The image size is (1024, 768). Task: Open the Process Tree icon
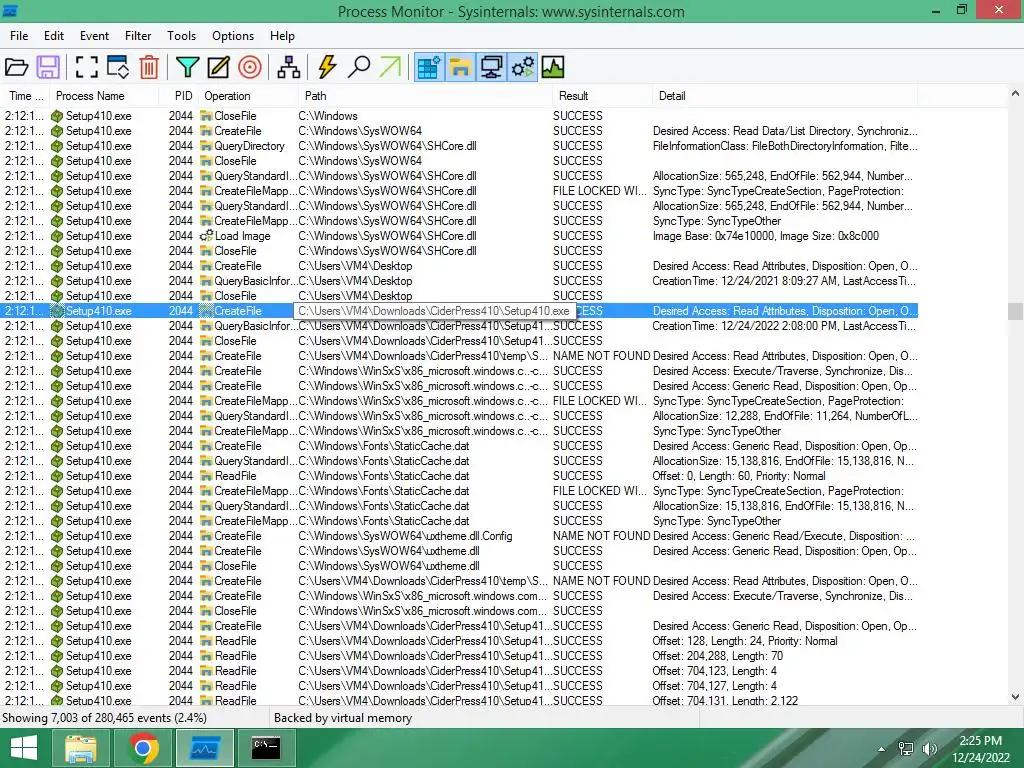[289, 67]
